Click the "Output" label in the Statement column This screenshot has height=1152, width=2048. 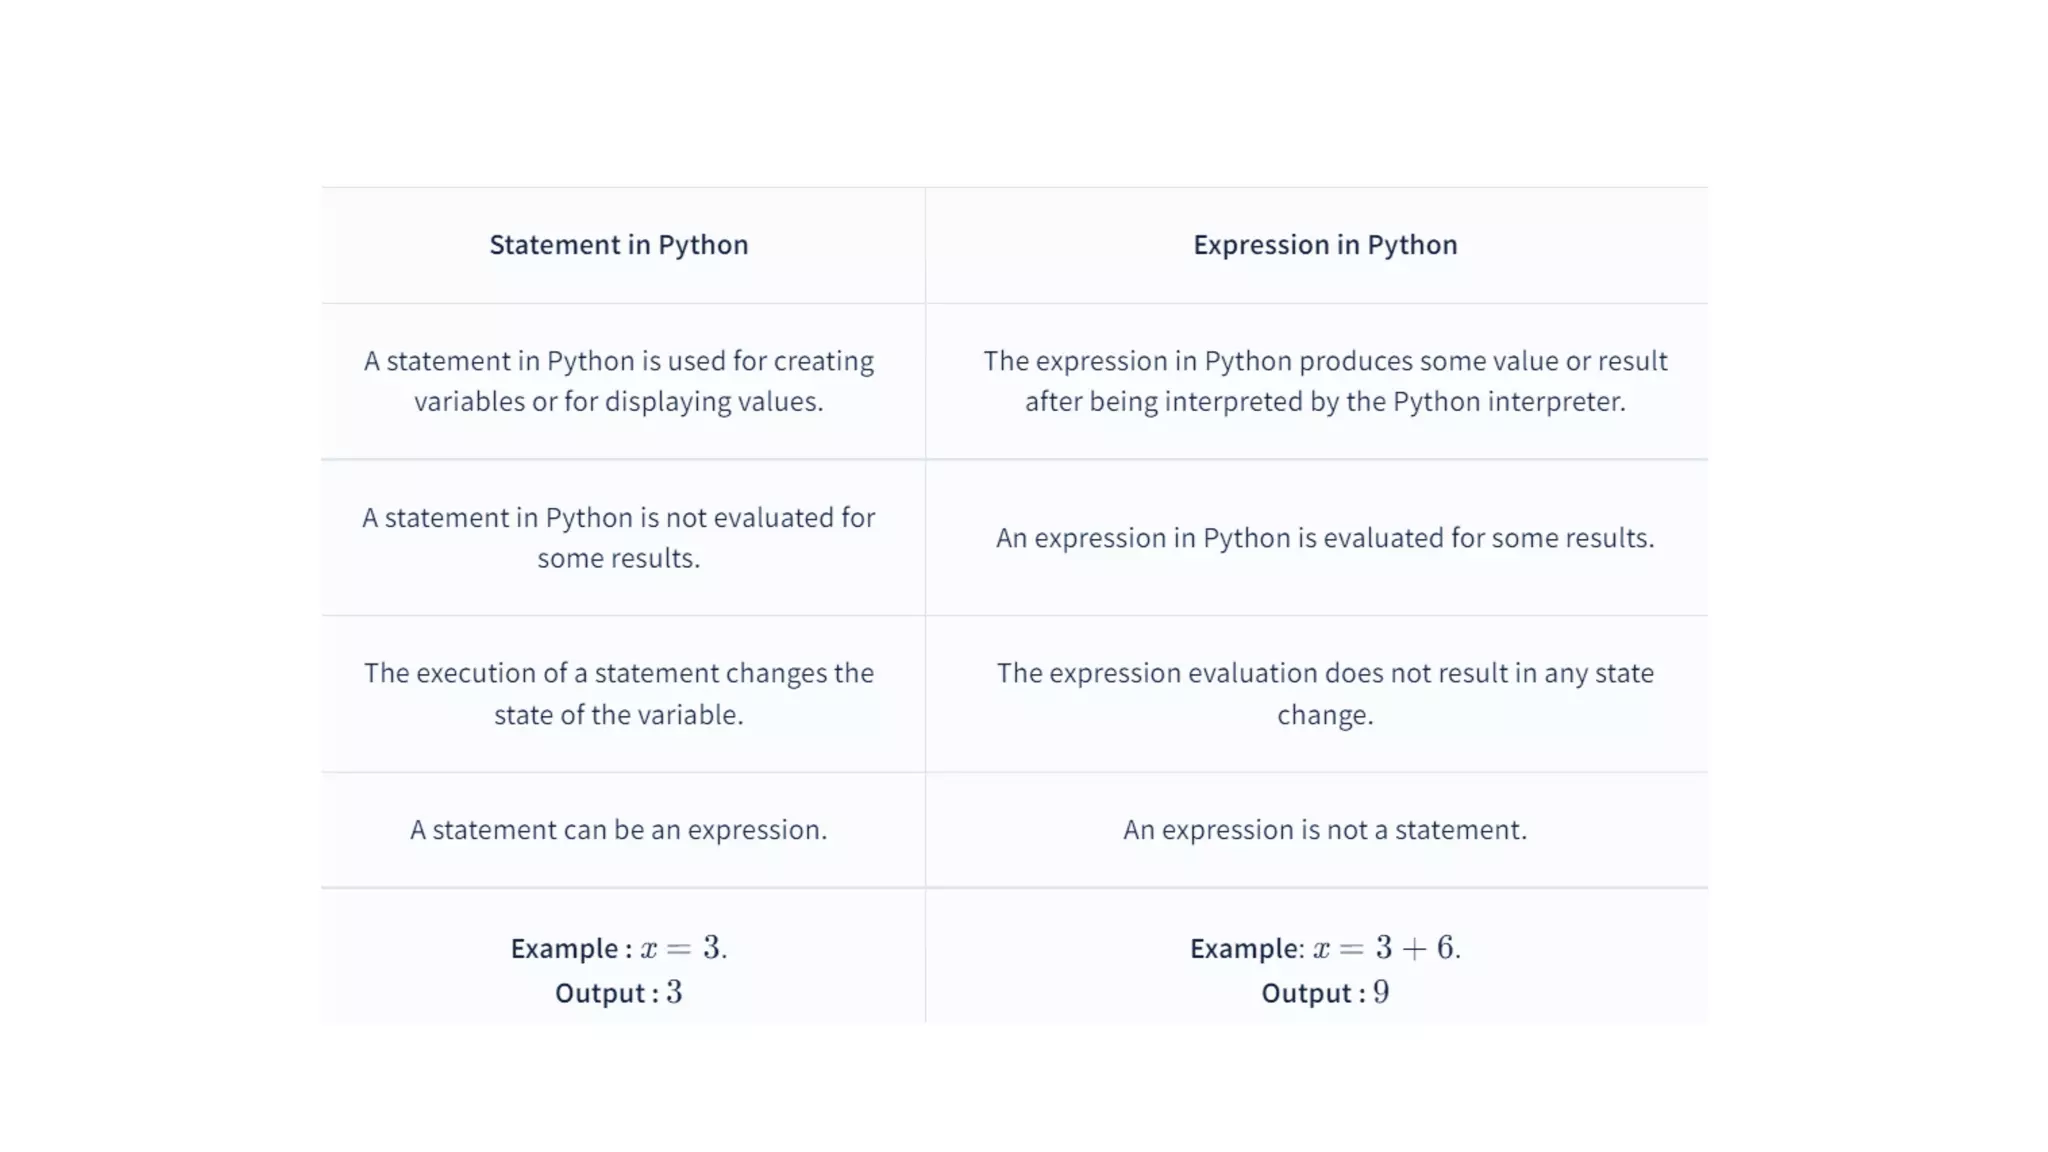click(600, 993)
